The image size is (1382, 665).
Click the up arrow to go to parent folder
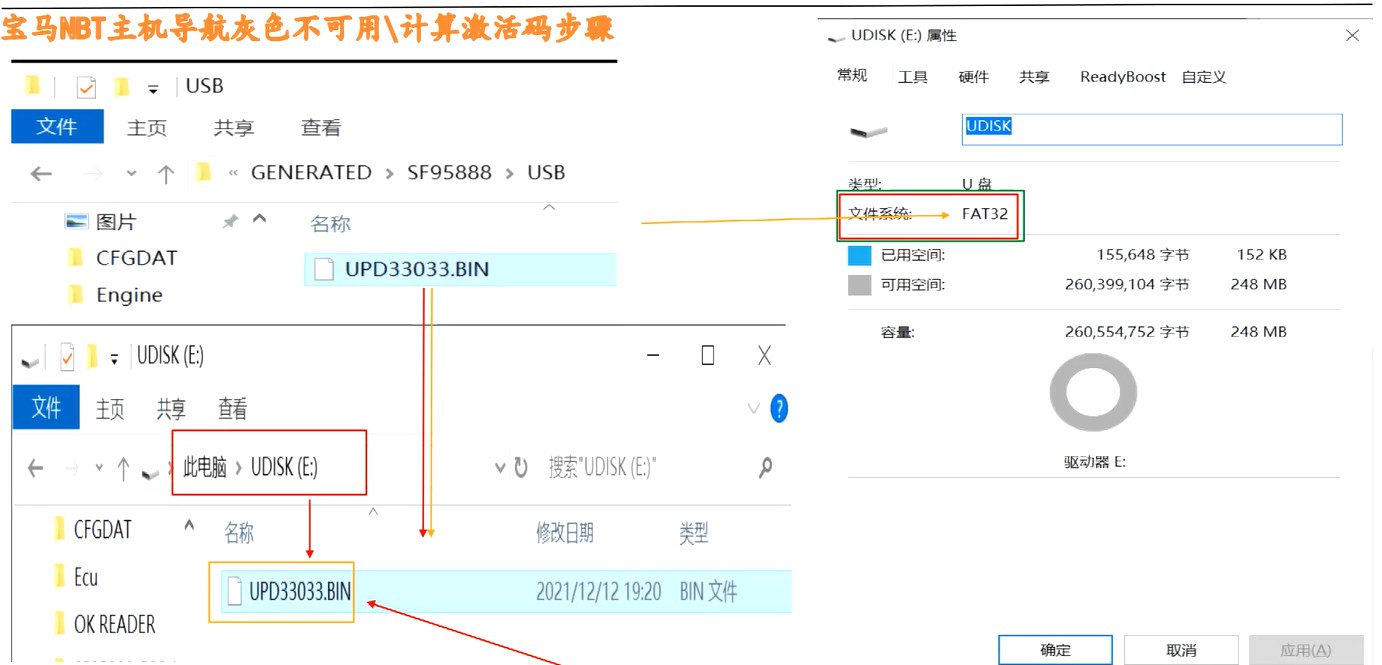[x=165, y=172]
